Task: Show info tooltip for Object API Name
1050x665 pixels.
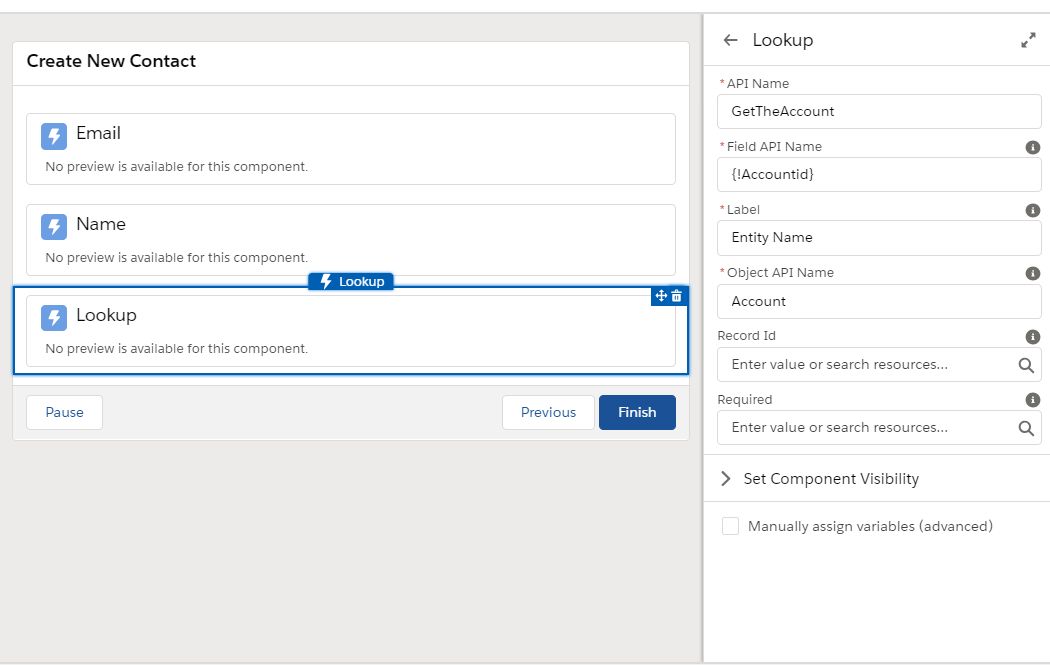Action: 1033,273
